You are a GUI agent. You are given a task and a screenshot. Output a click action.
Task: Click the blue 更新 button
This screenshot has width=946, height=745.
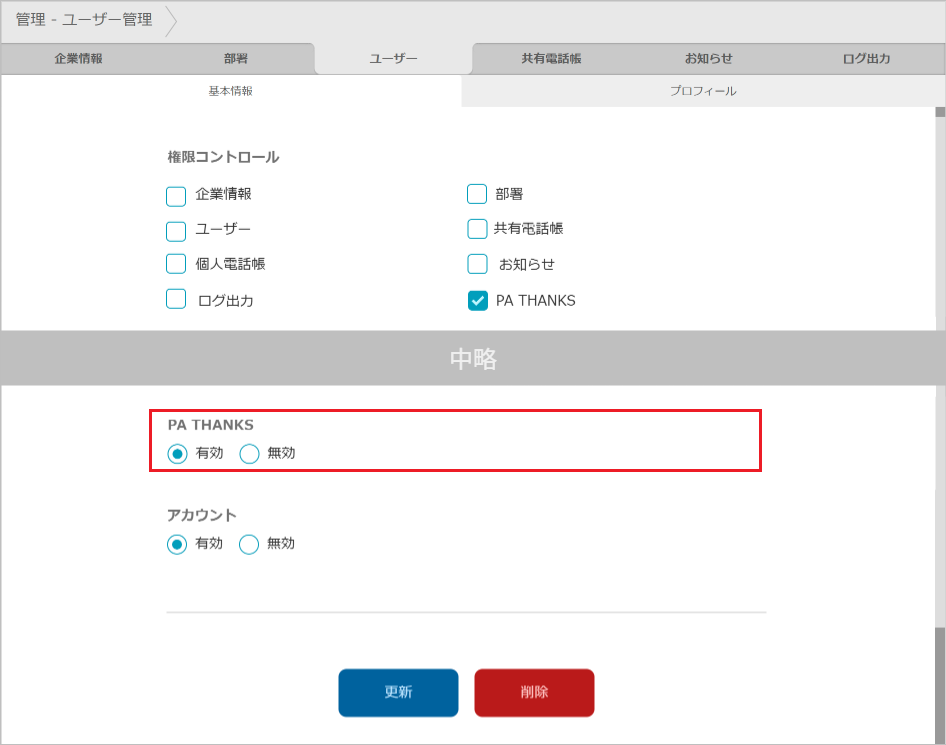coord(398,693)
